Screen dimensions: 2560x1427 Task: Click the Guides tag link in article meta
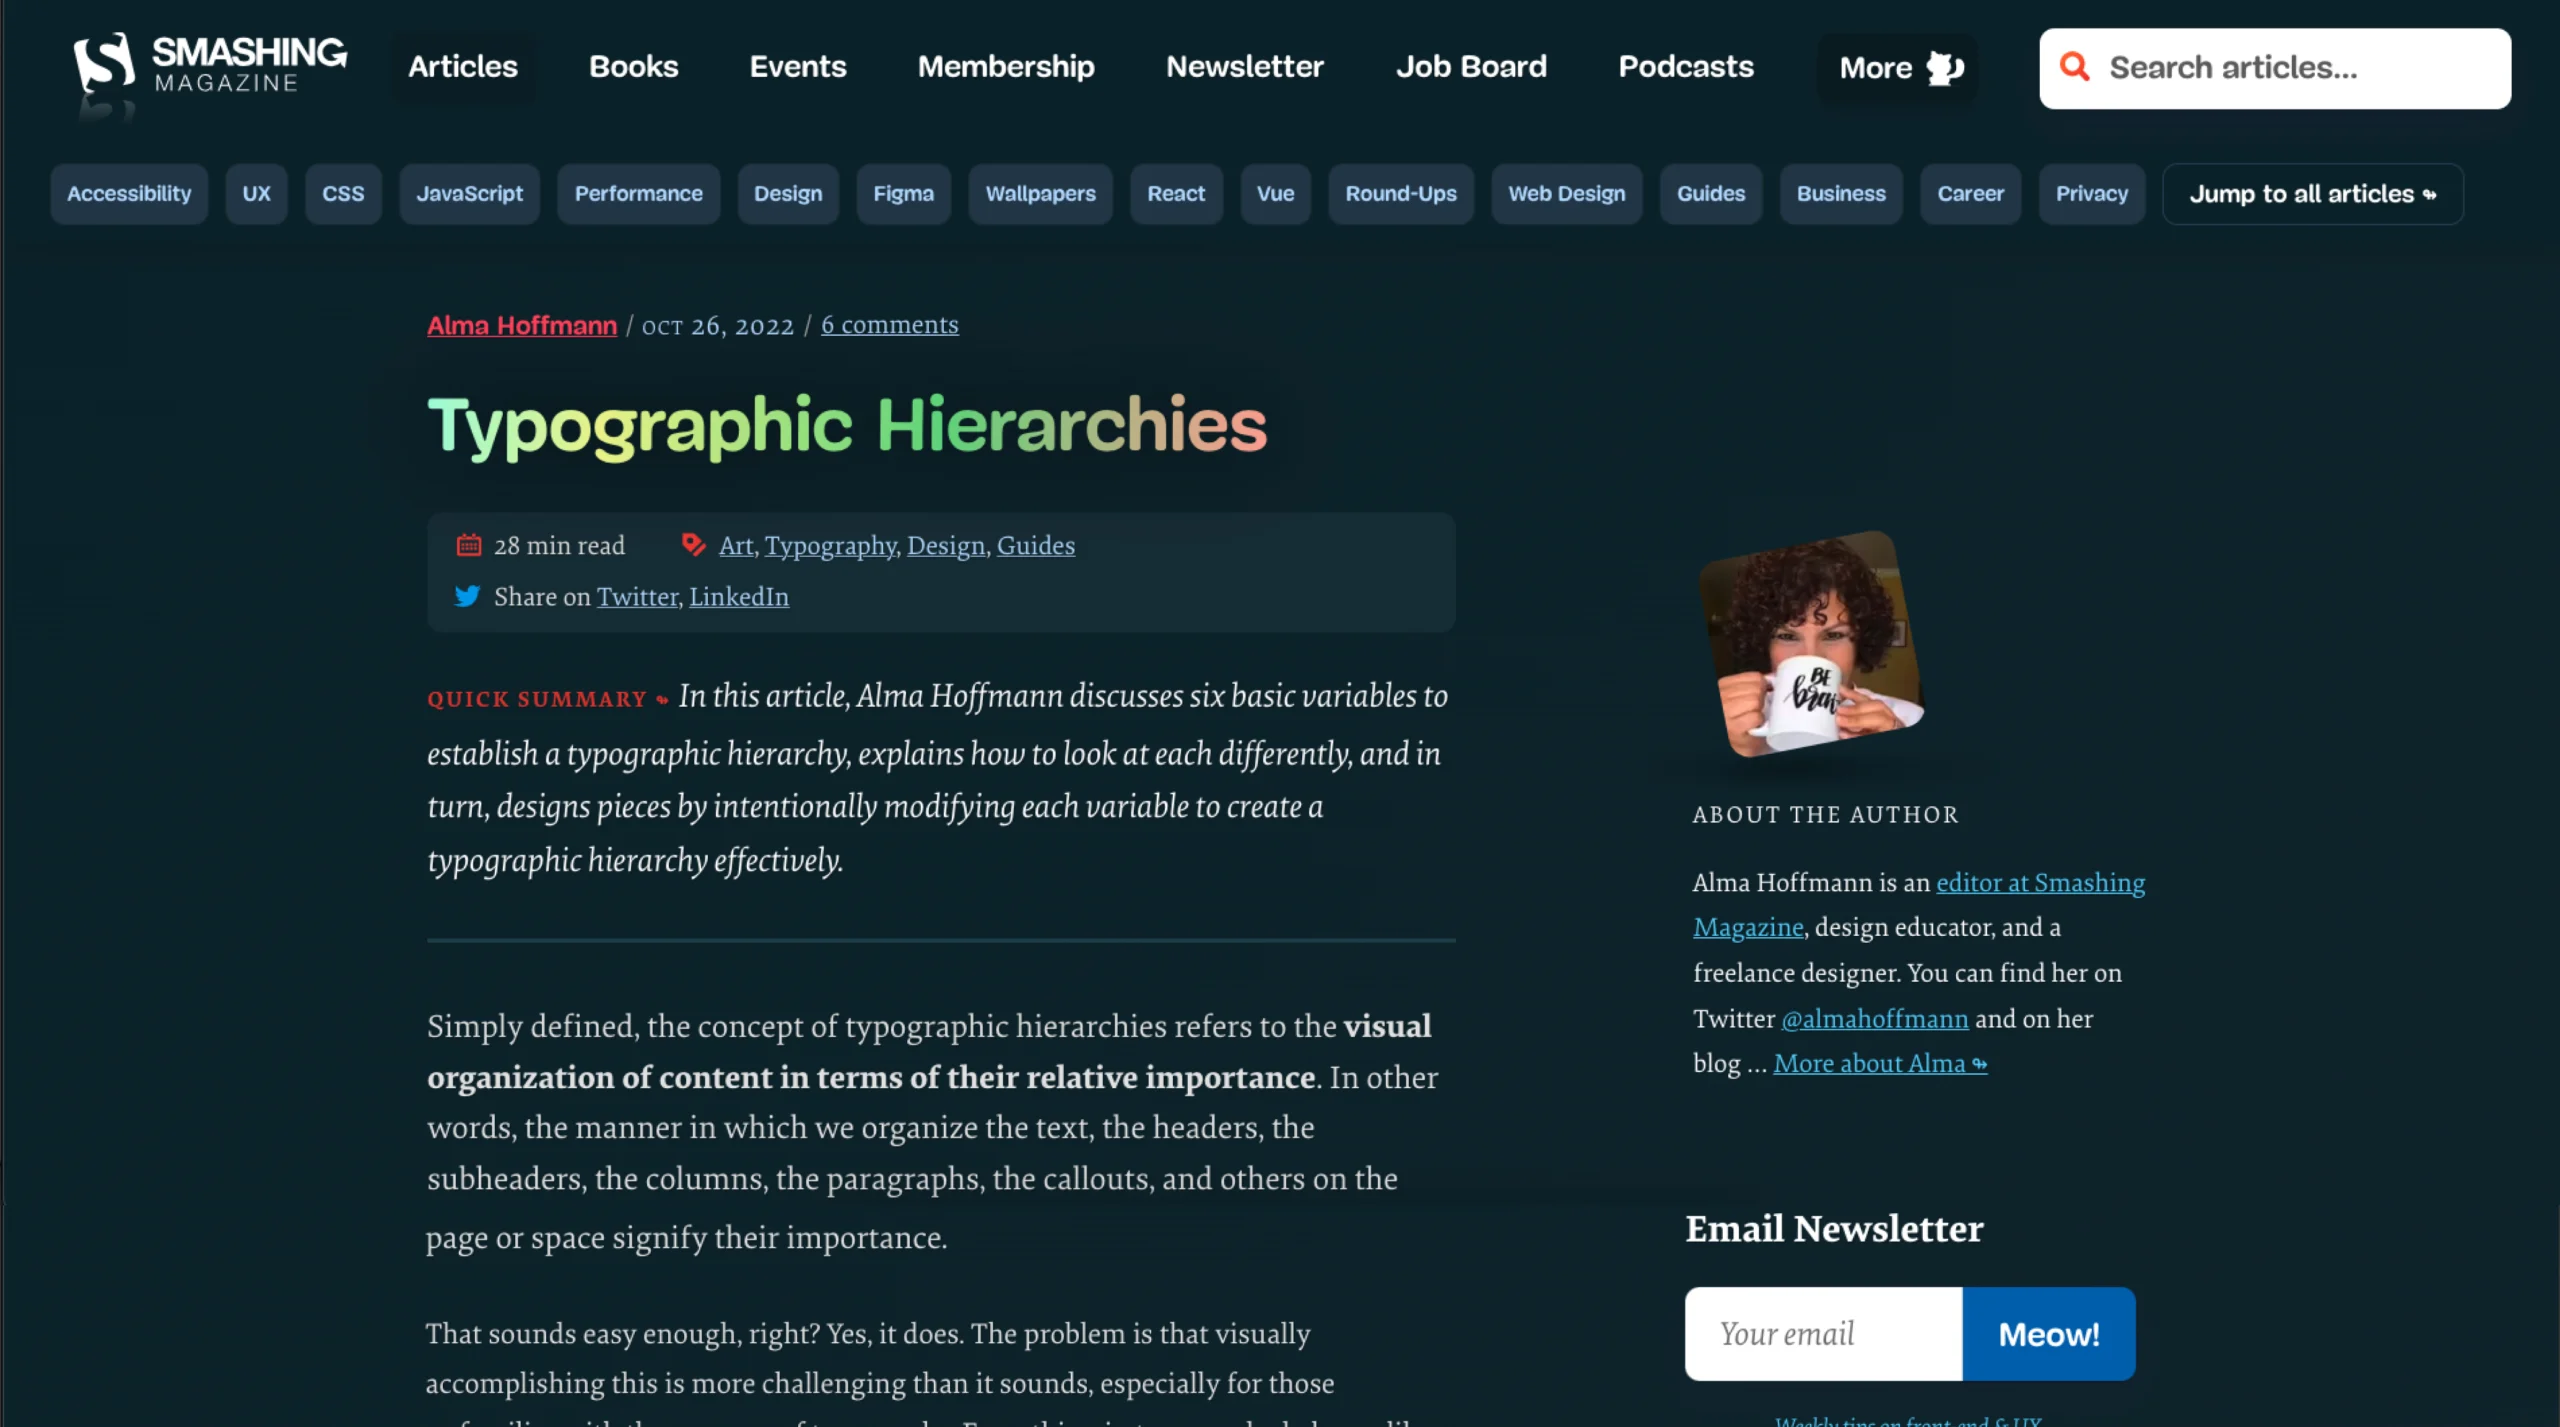[1035, 545]
